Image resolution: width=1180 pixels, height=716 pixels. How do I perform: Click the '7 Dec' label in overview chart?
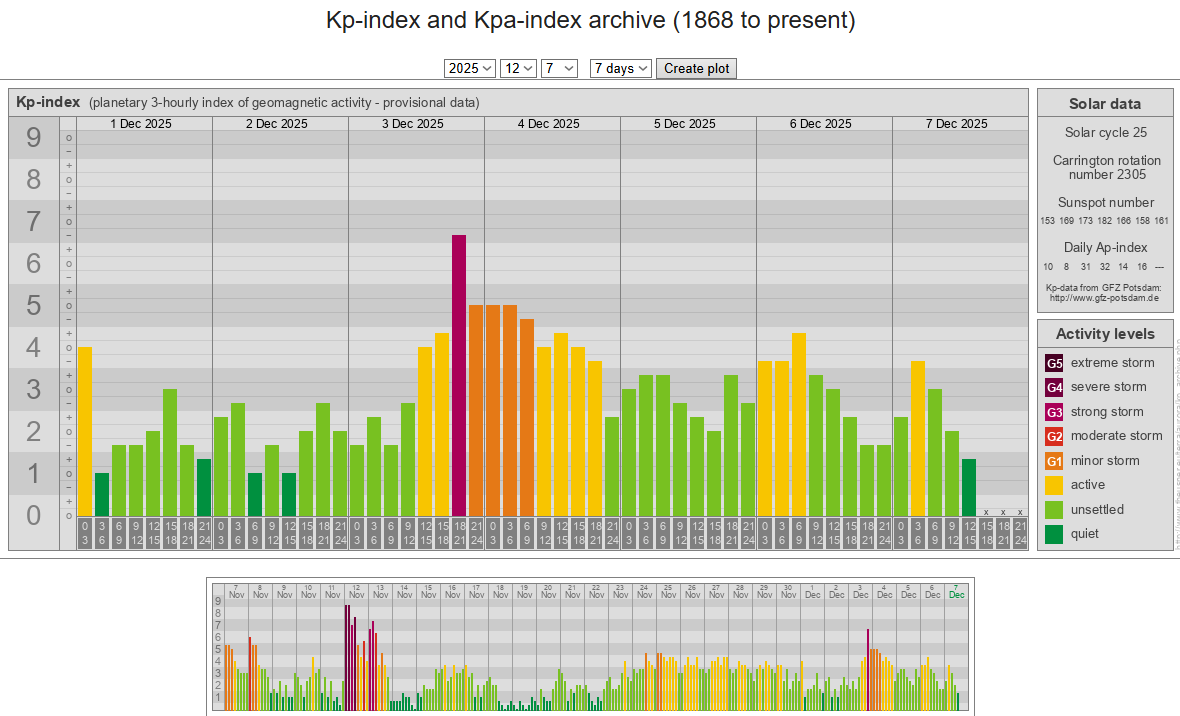956,591
